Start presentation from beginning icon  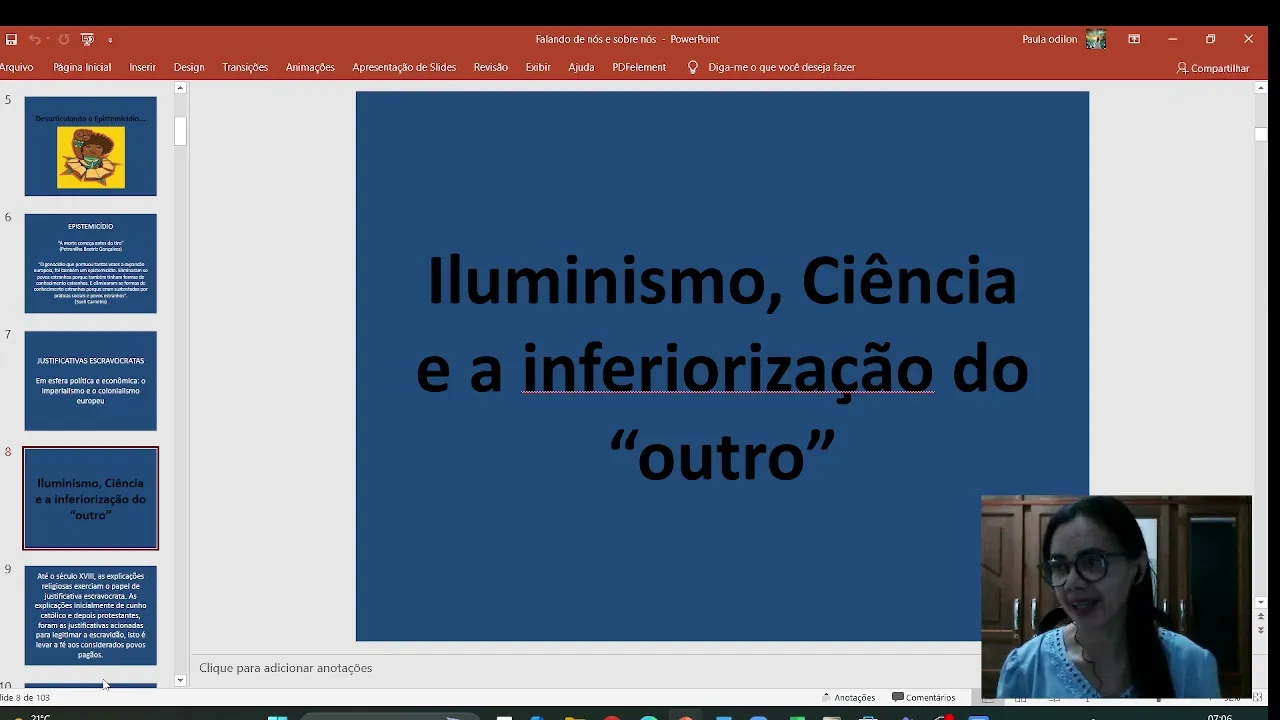tap(87, 39)
